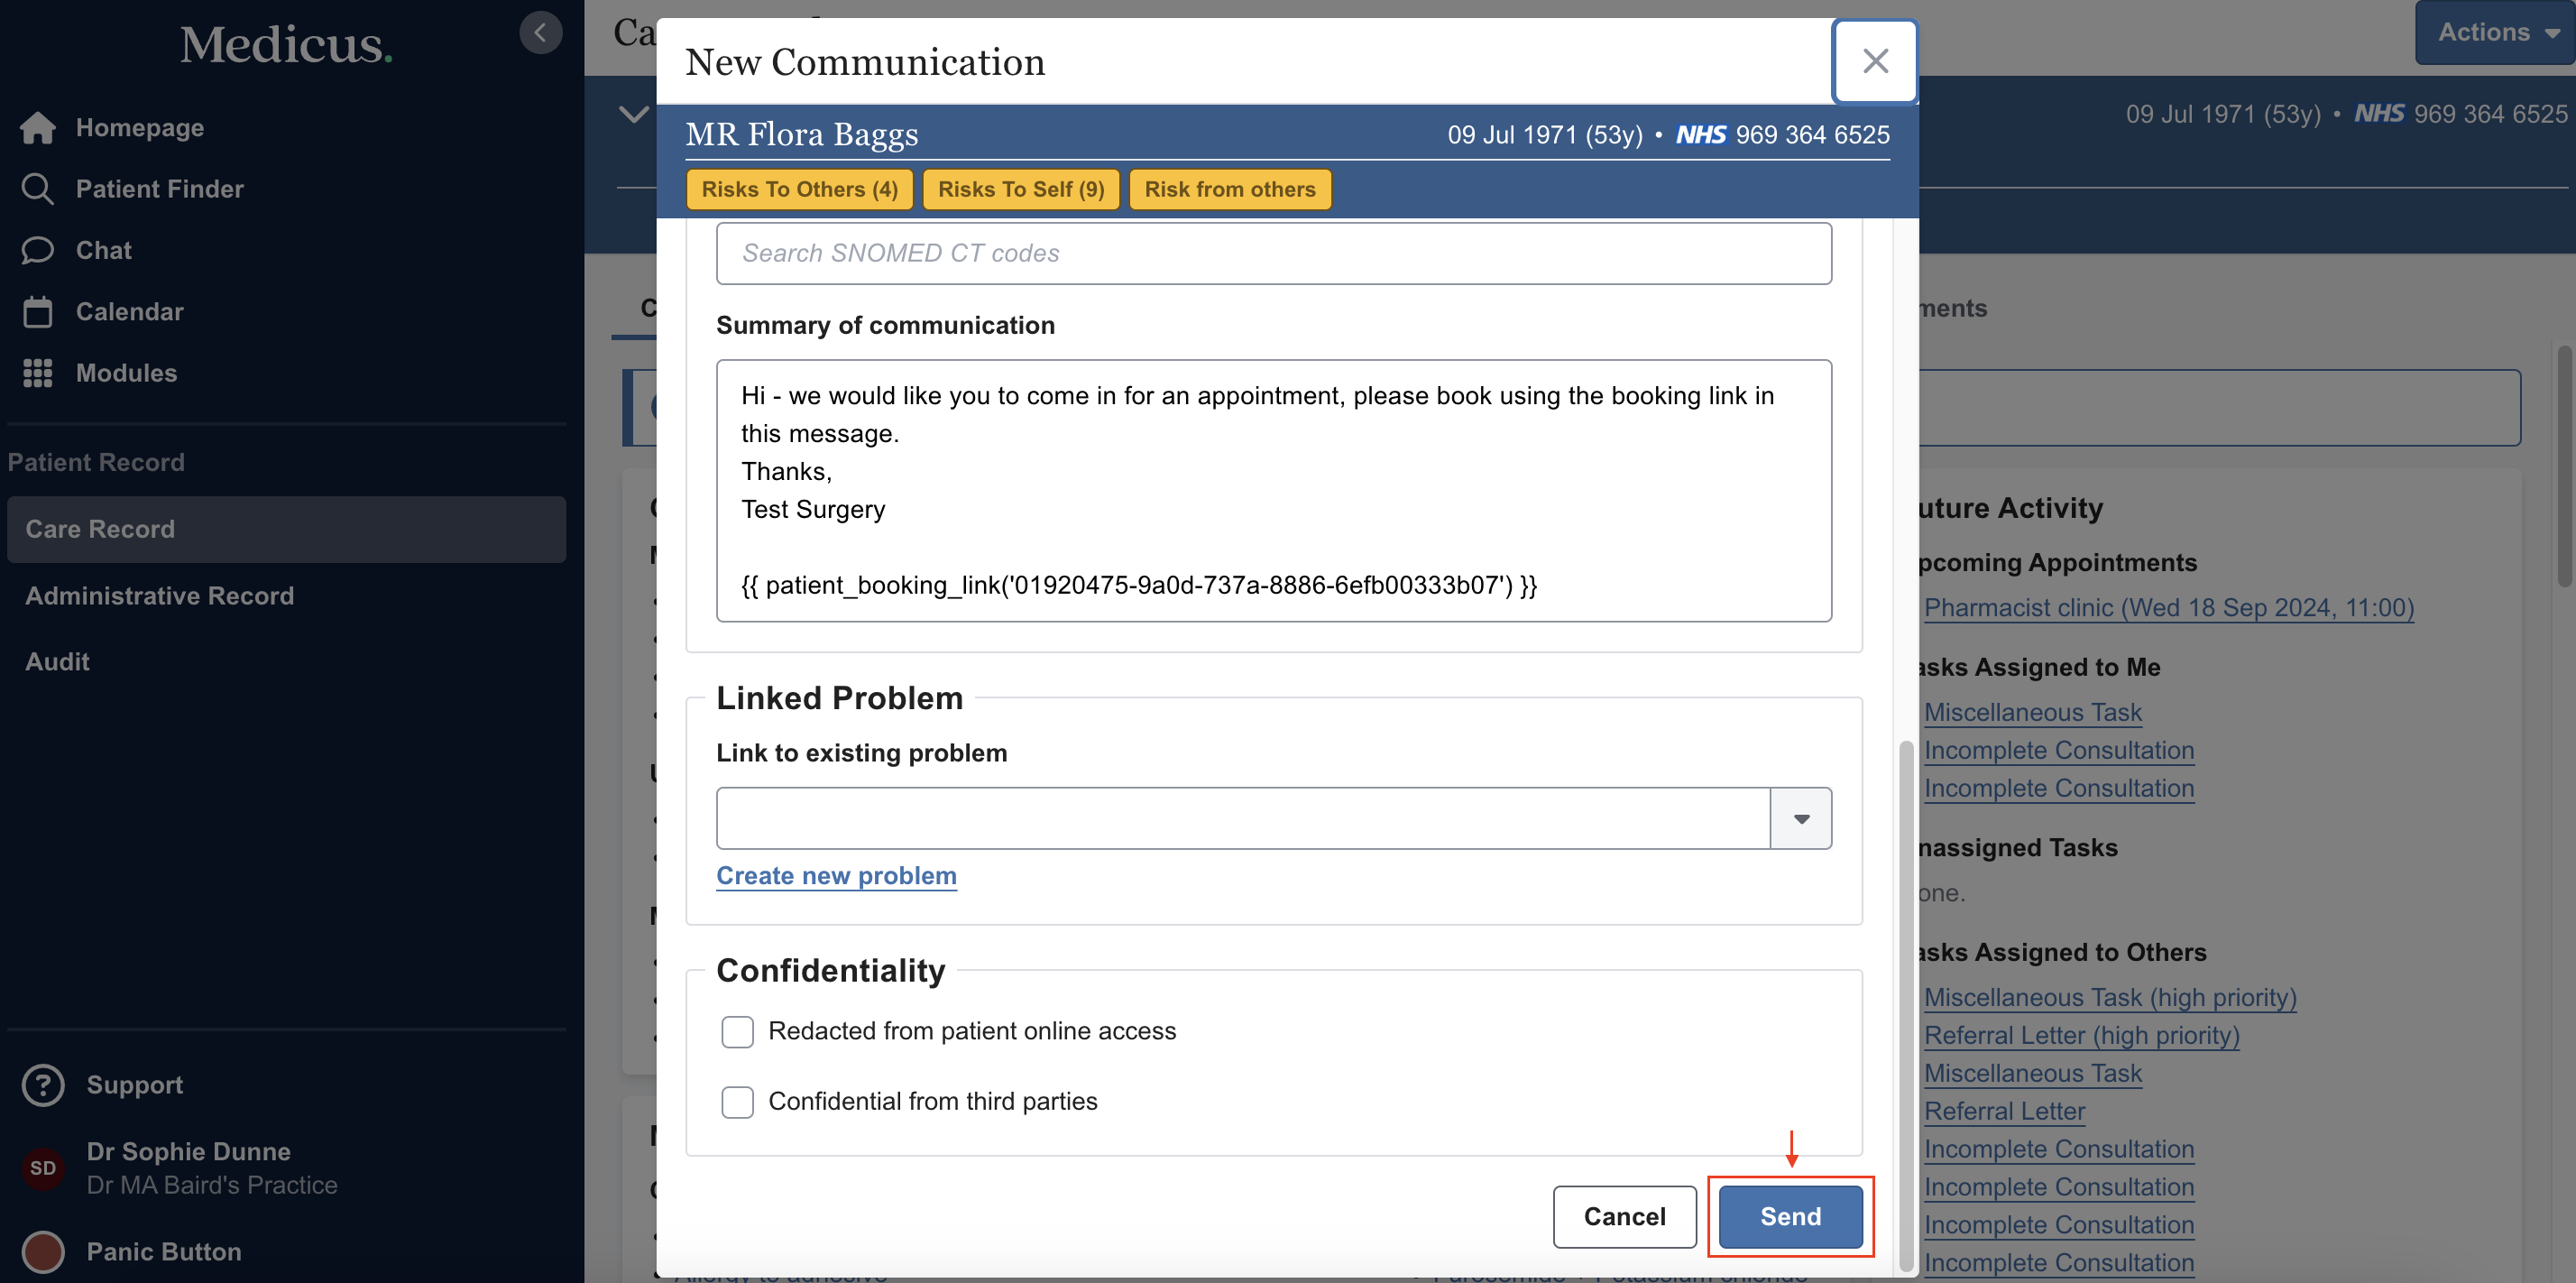Open Patient Finder magnifier icon
The width and height of the screenshot is (2576, 1283).
pos(38,189)
